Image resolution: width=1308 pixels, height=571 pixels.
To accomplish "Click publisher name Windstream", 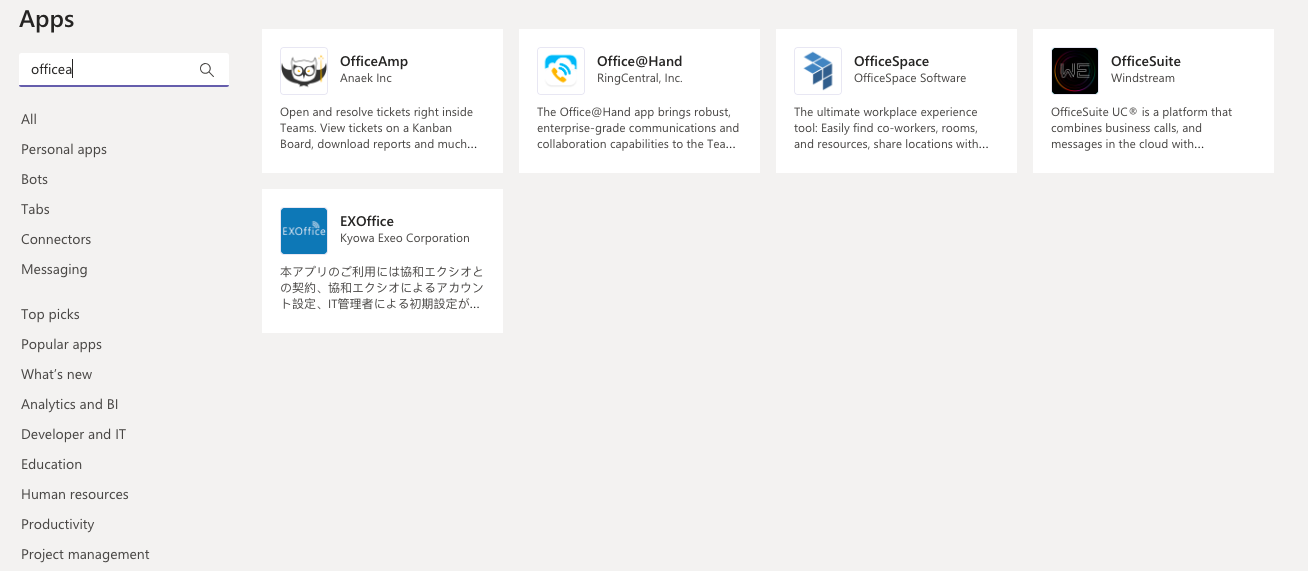I will 1143,78.
